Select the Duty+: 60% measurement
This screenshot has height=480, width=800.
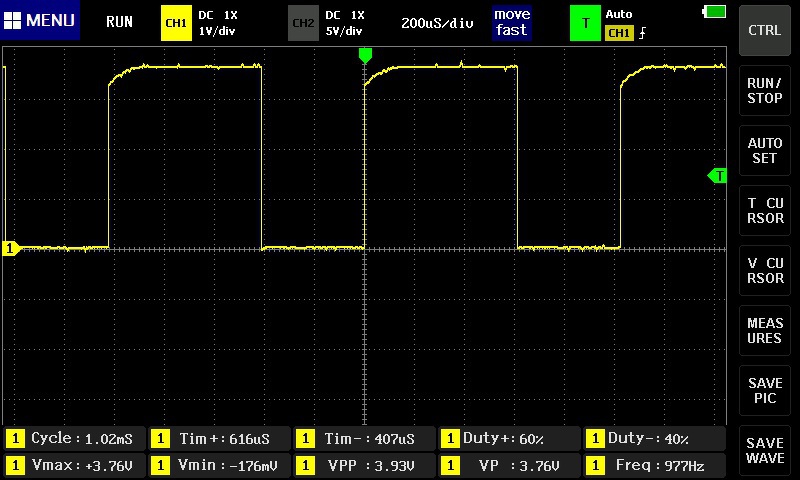click(509, 439)
